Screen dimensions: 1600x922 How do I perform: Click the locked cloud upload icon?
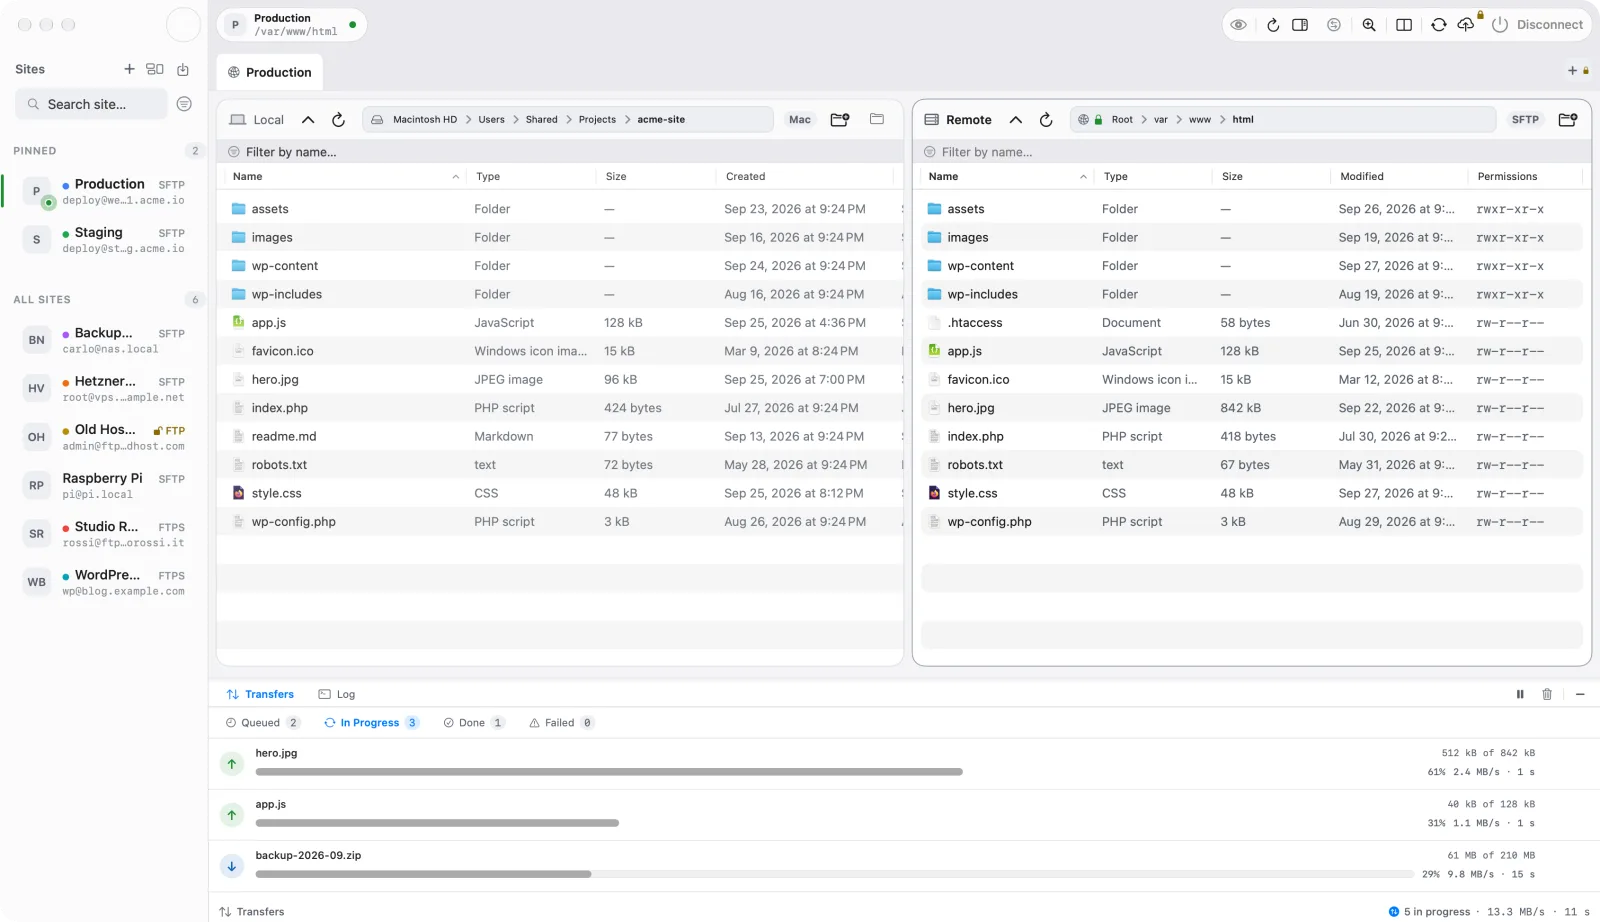point(1467,23)
